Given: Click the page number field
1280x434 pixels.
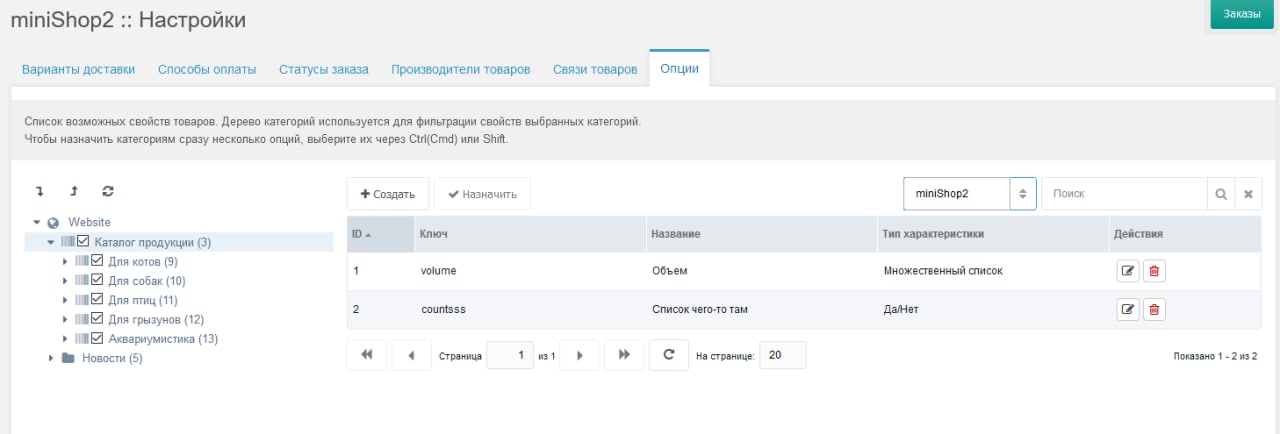Looking at the screenshot, I should click(510, 355).
